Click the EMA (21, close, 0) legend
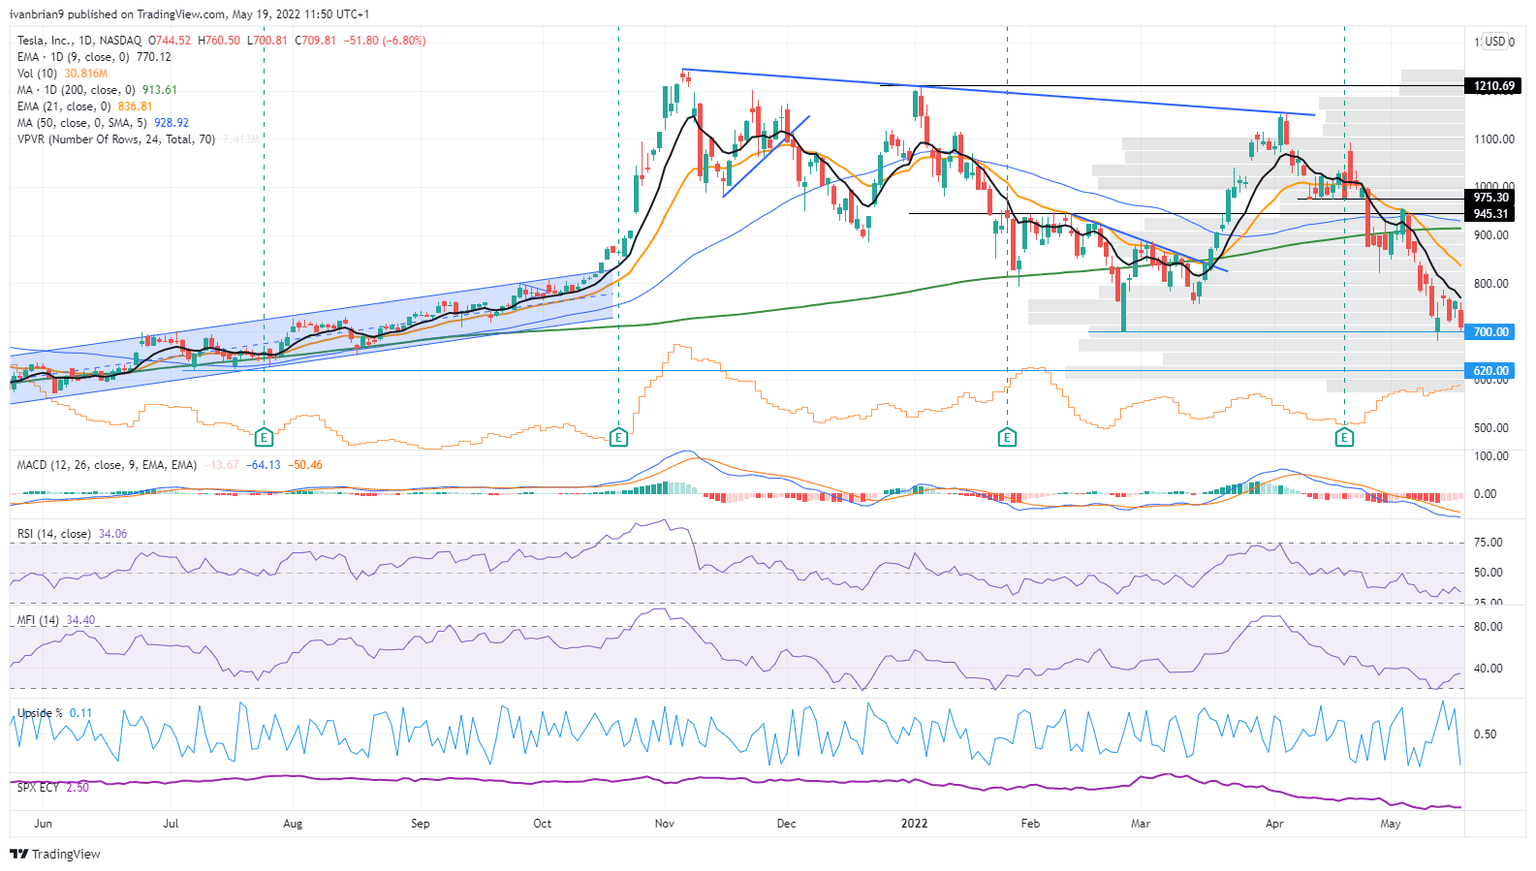Image resolution: width=1536 pixels, height=871 pixels. 85,106
